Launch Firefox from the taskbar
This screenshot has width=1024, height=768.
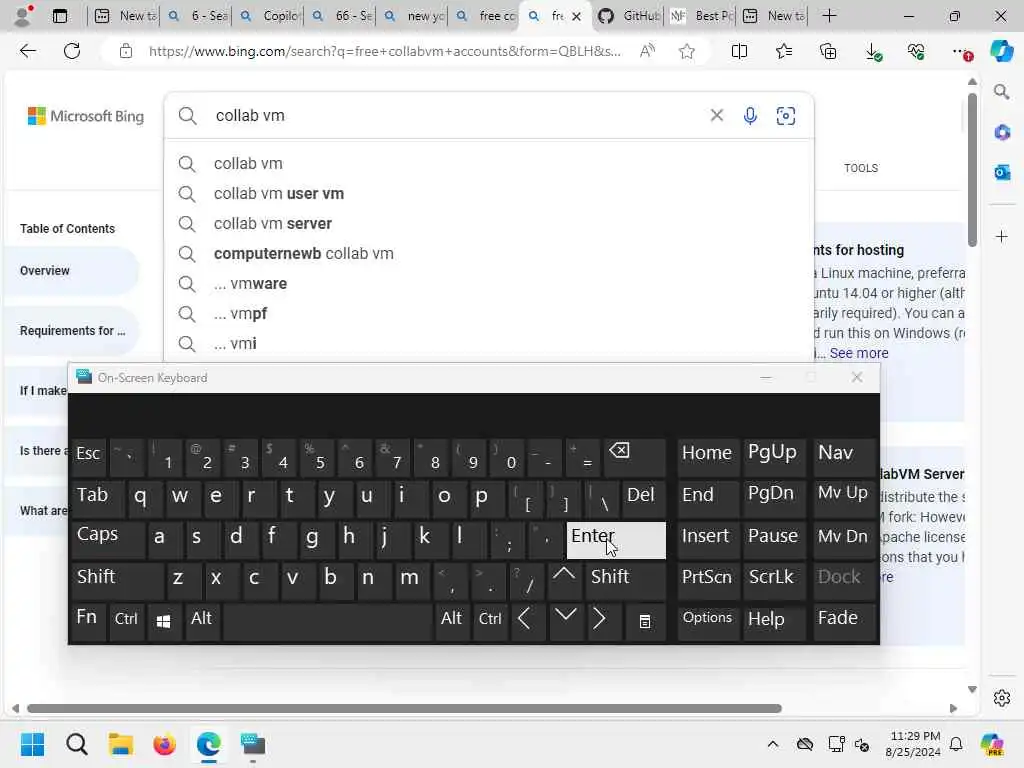coord(165,744)
